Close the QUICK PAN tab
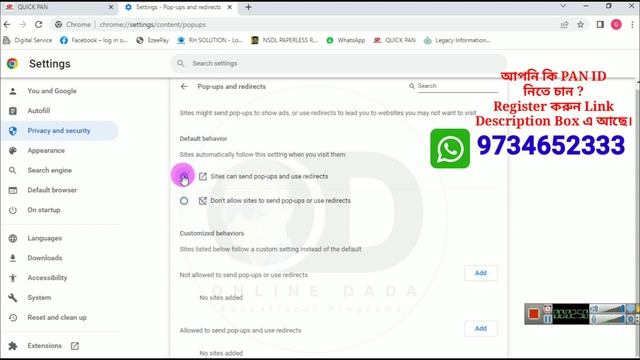This screenshot has height=360, width=640. click(x=111, y=7)
